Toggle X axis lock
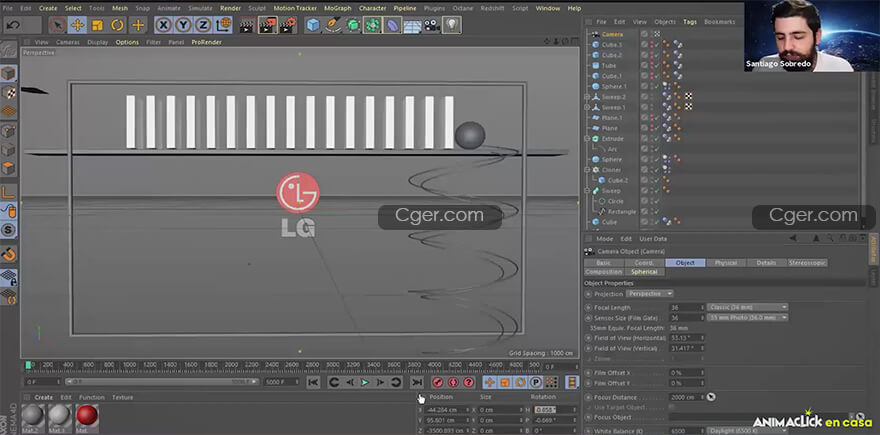This screenshot has width=880, height=435. pos(163,25)
